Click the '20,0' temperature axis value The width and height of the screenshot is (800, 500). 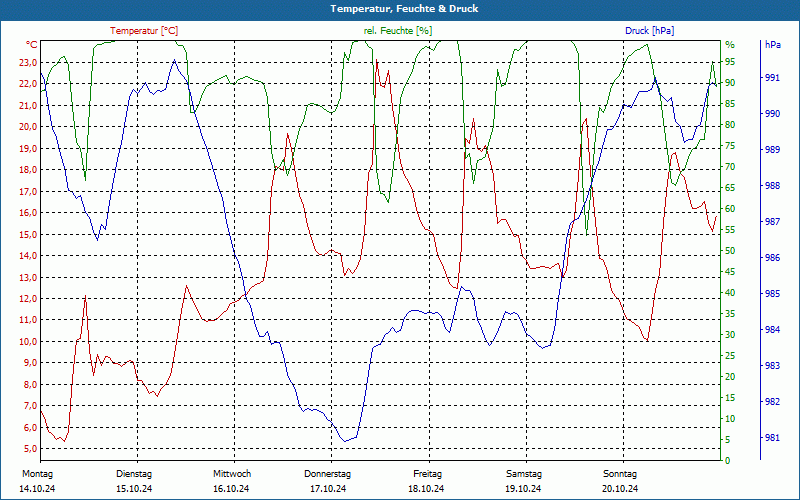28,127
